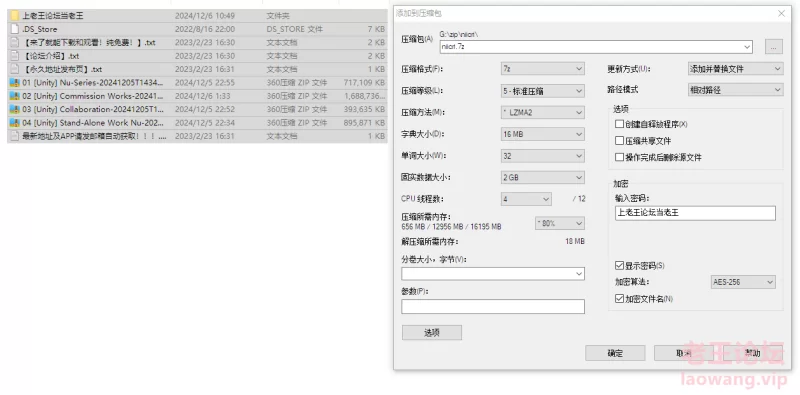This screenshot has height=395, width=800.
Task: Select the 【永久地址发布页】.txt file name
Action: [x=62, y=69]
